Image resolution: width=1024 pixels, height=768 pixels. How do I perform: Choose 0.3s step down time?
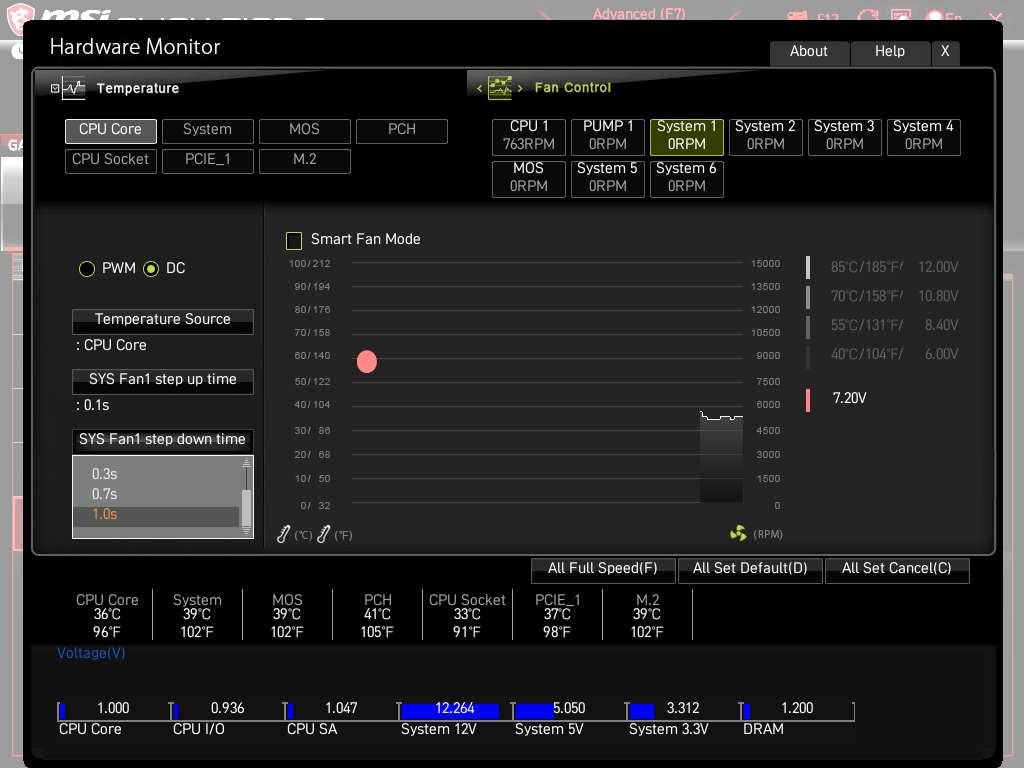156,473
